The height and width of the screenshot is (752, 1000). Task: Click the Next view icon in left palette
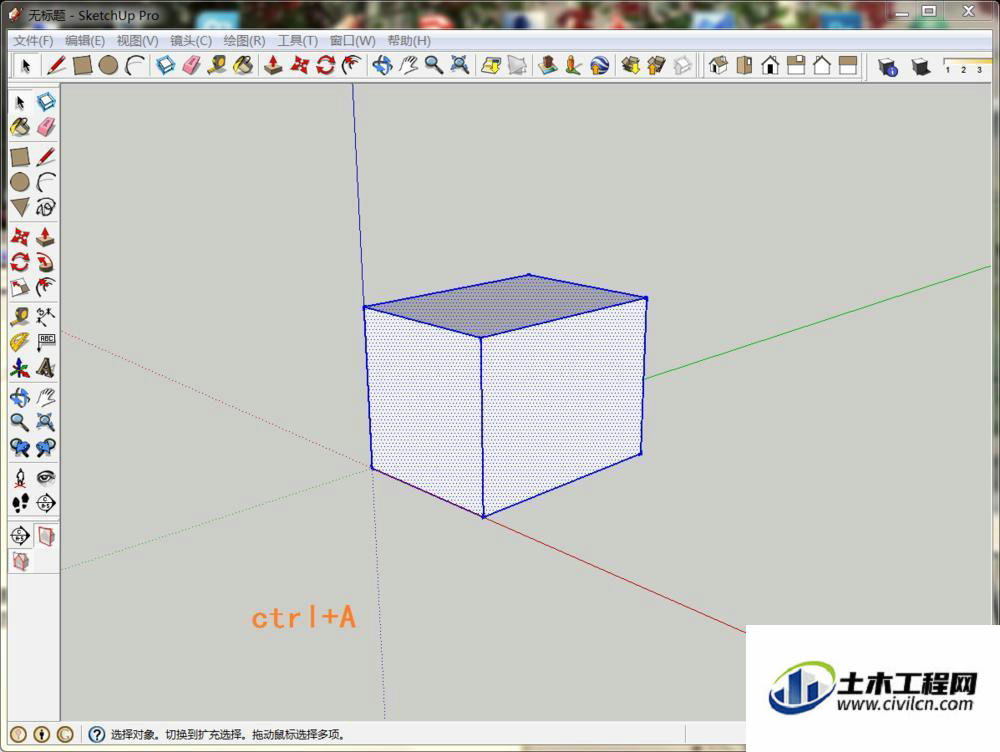(46, 448)
